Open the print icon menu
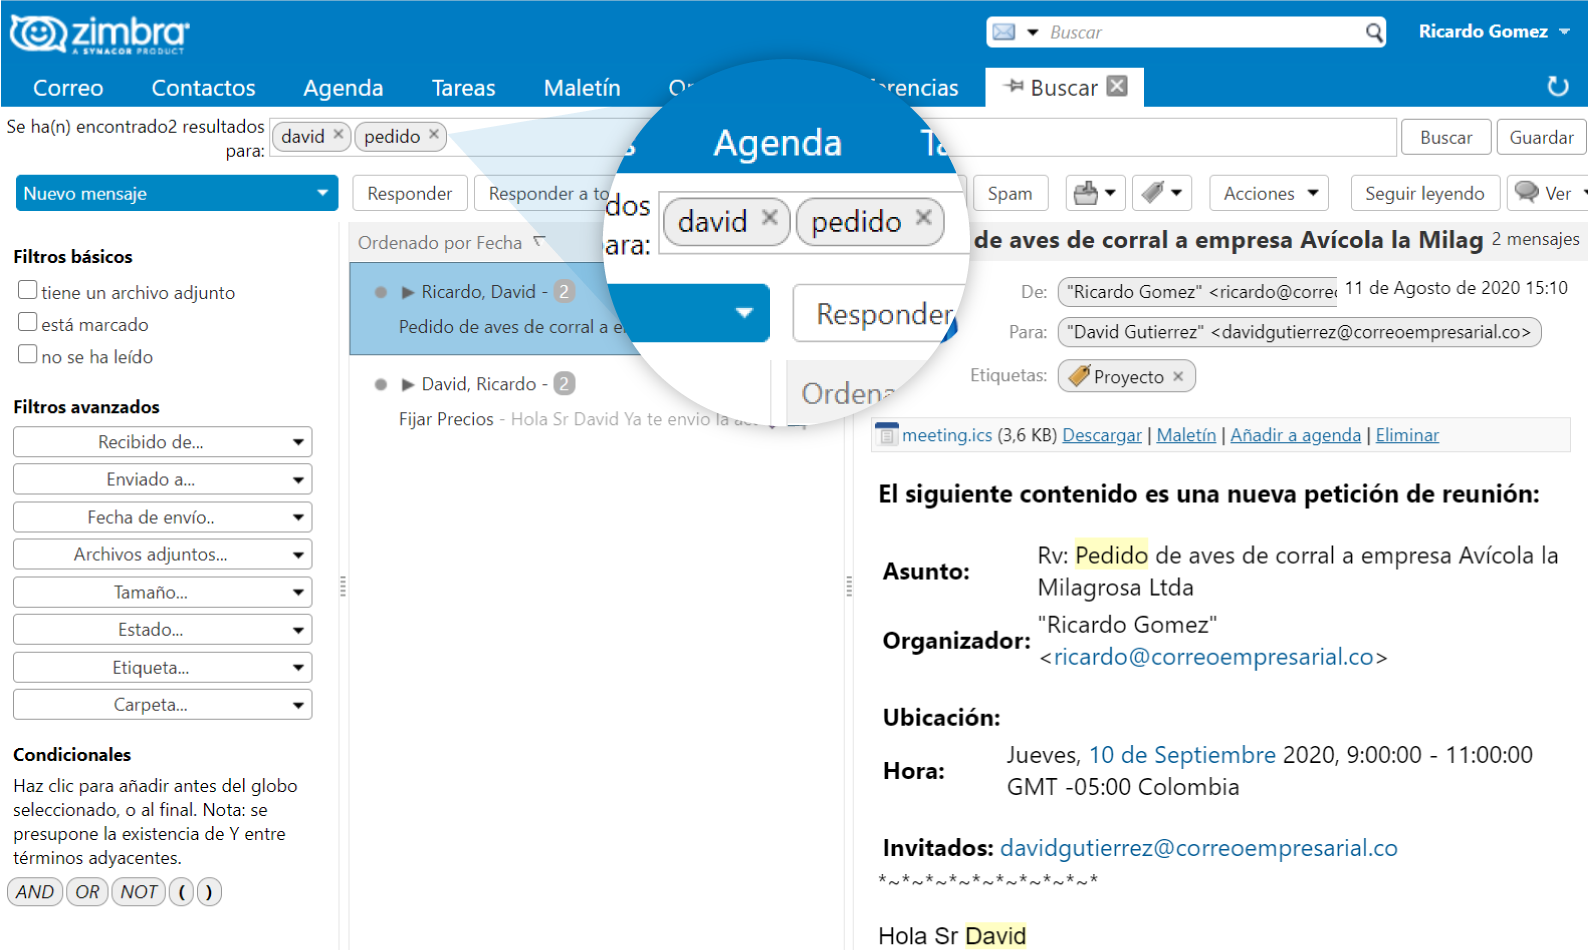Image resolution: width=1588 pixels, height=950 pixels. [1096, 193]
